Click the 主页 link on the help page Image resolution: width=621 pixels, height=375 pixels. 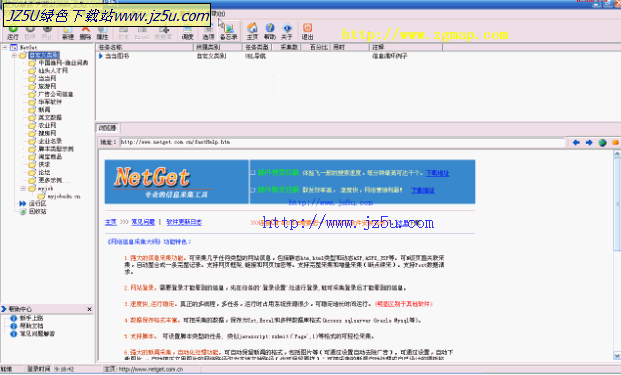point(110,222)
